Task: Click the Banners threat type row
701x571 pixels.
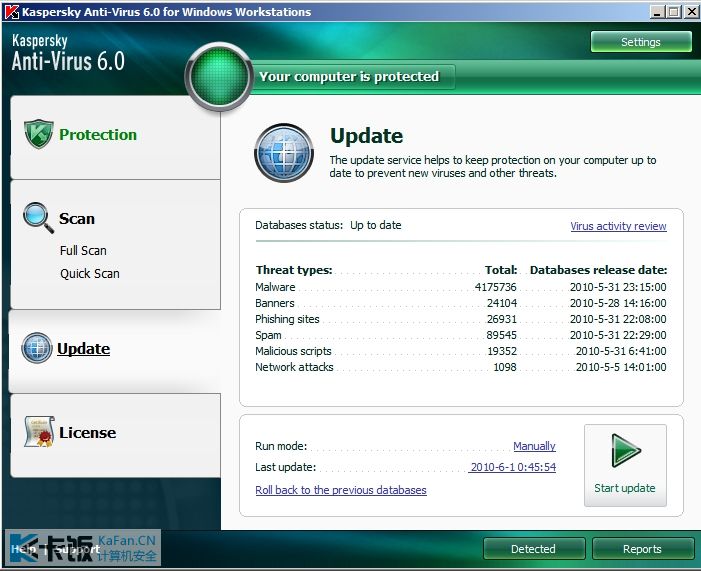Action: (x=461, y=303)
